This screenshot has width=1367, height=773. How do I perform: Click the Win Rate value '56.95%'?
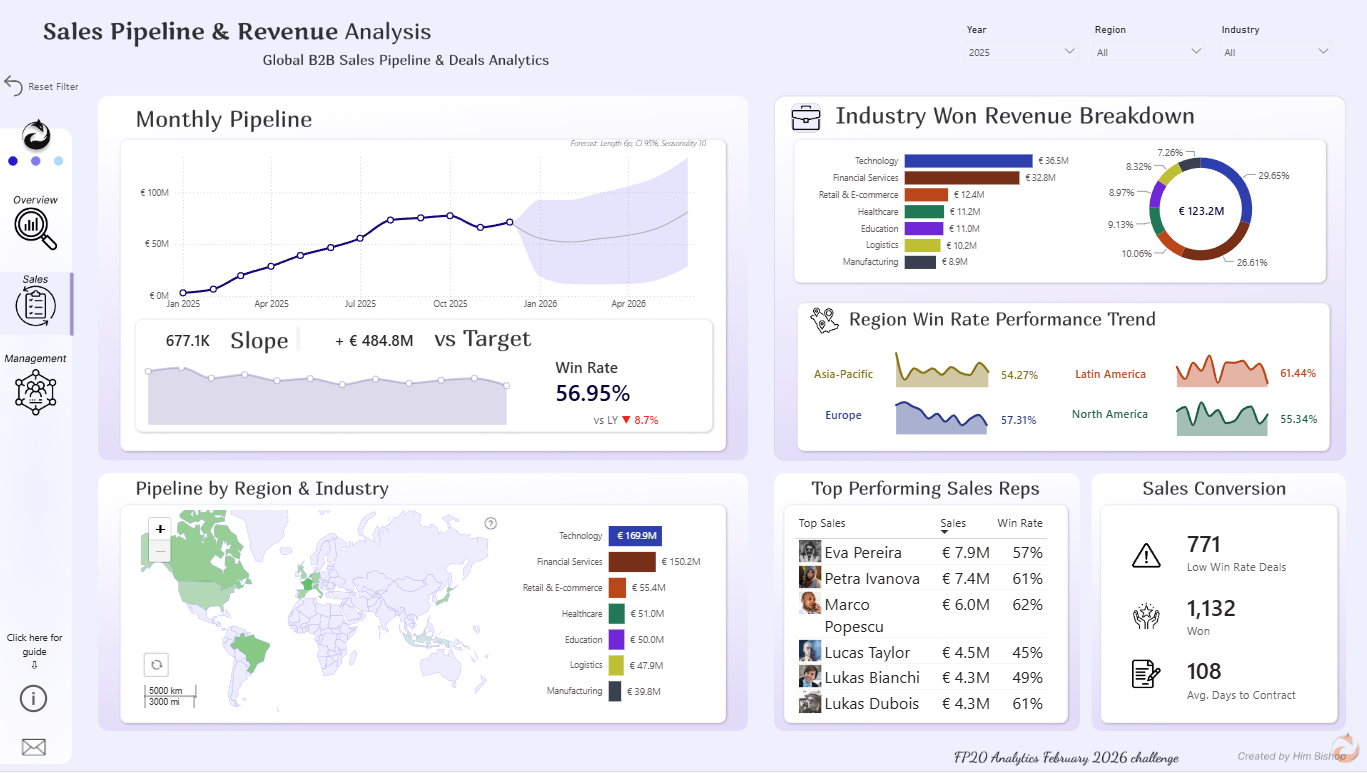click(593, 394)
